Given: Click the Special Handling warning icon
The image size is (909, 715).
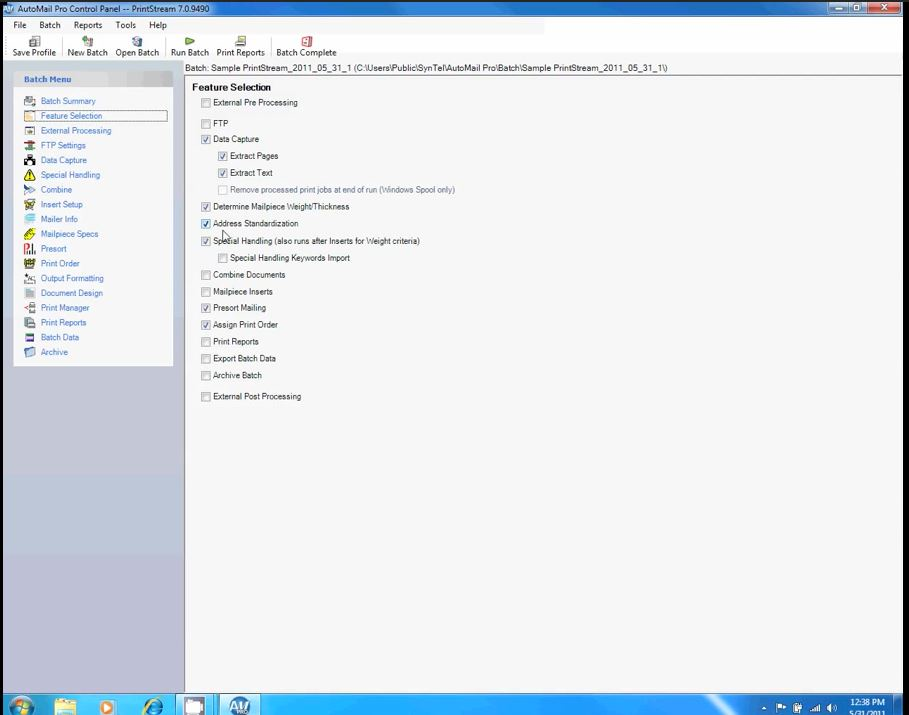Looking at the screenshot, I should point(29,174).
